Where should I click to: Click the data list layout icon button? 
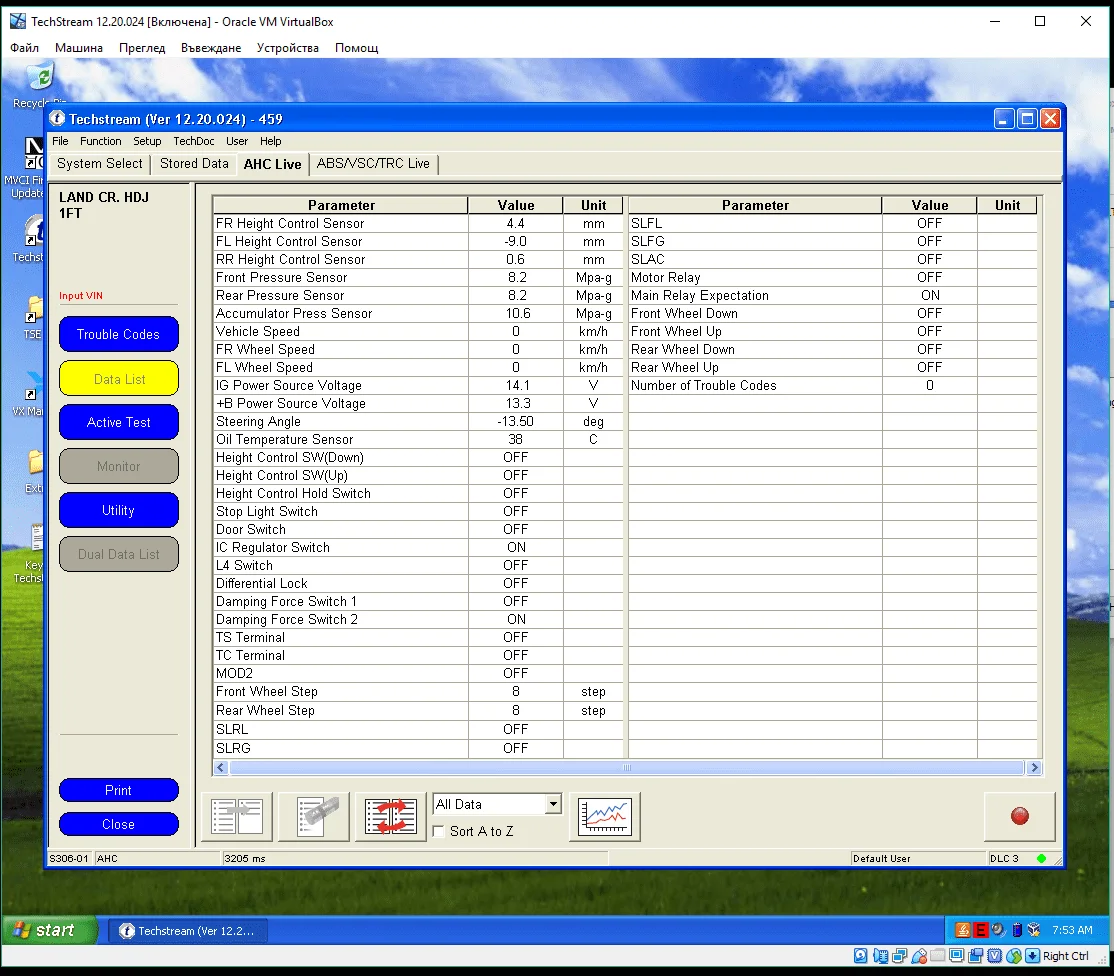[x=237, y=817]
